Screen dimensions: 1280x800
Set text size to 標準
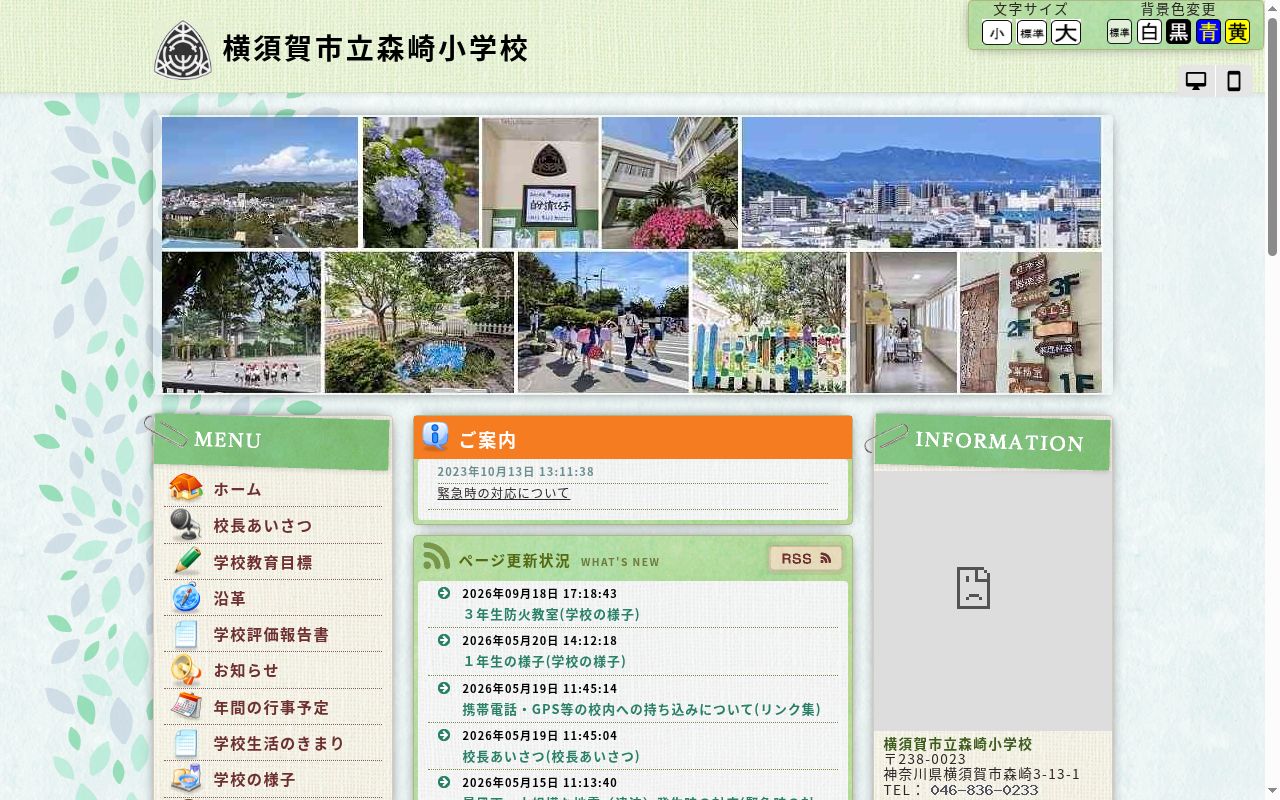1032,33
